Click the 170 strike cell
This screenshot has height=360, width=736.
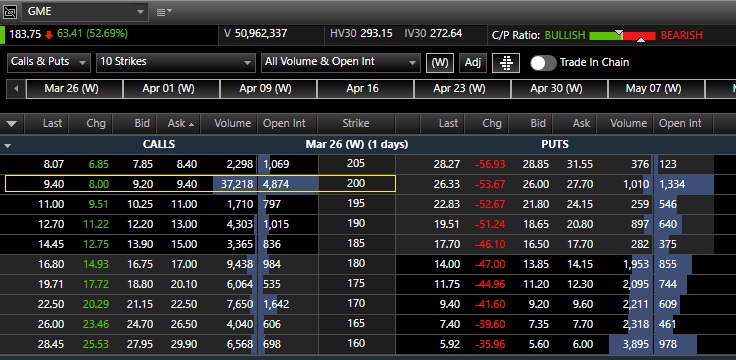pyautogui.click(x=356, y=303)
